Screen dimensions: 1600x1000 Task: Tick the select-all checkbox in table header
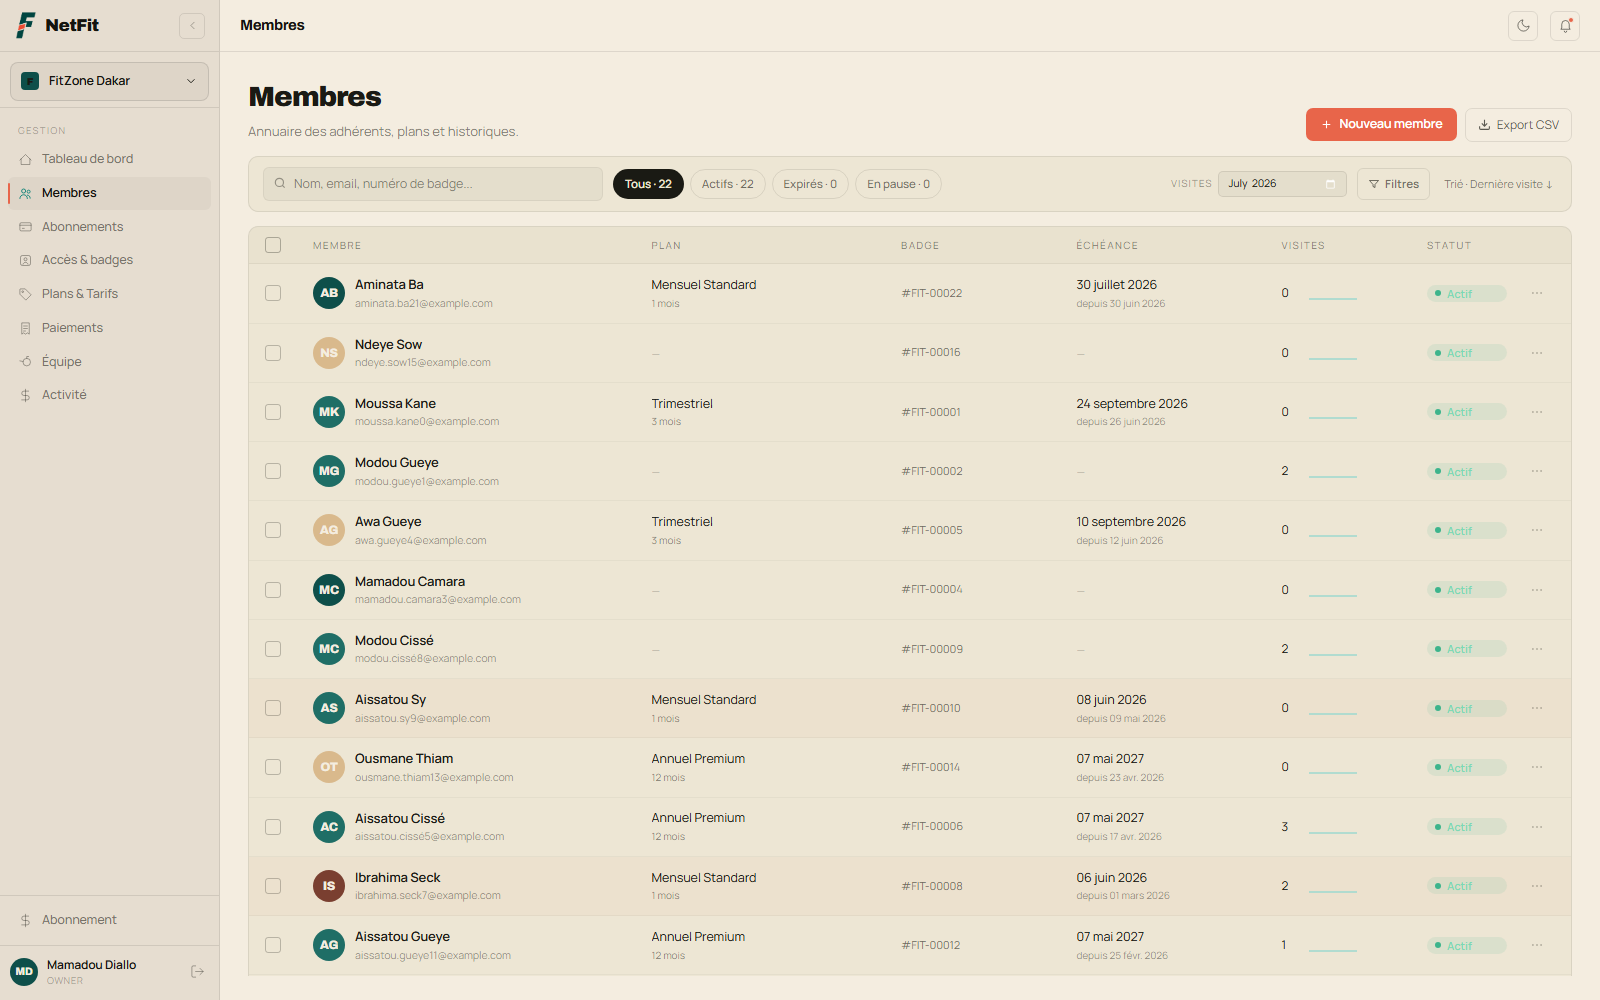pos(273,245)
